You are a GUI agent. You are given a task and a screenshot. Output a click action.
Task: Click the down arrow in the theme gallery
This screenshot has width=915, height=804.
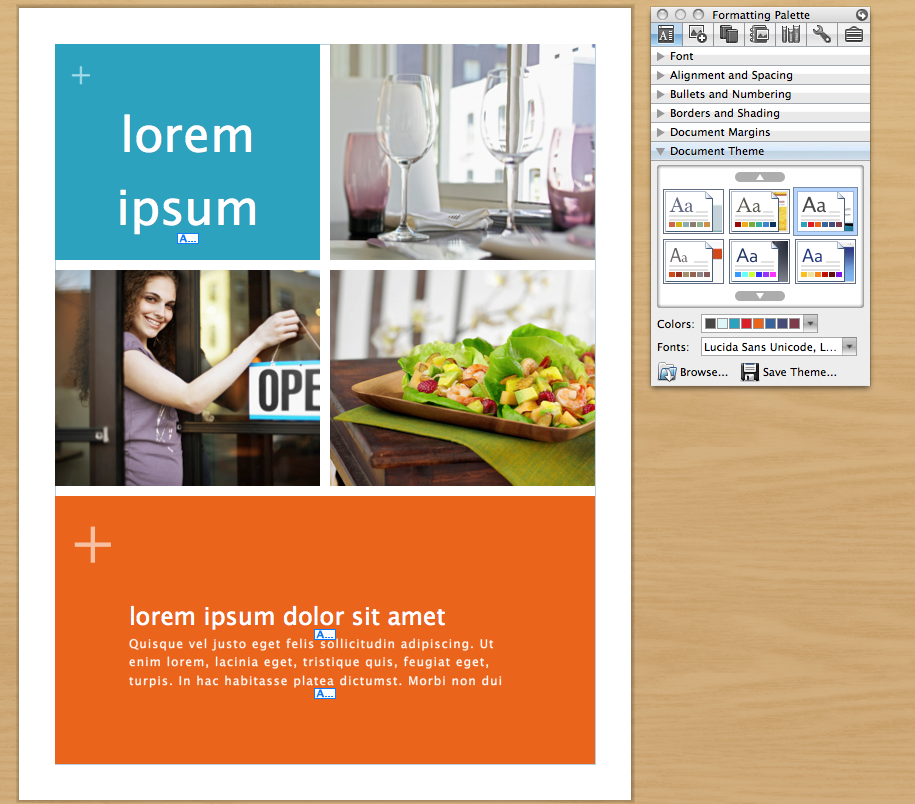(759, 295)
